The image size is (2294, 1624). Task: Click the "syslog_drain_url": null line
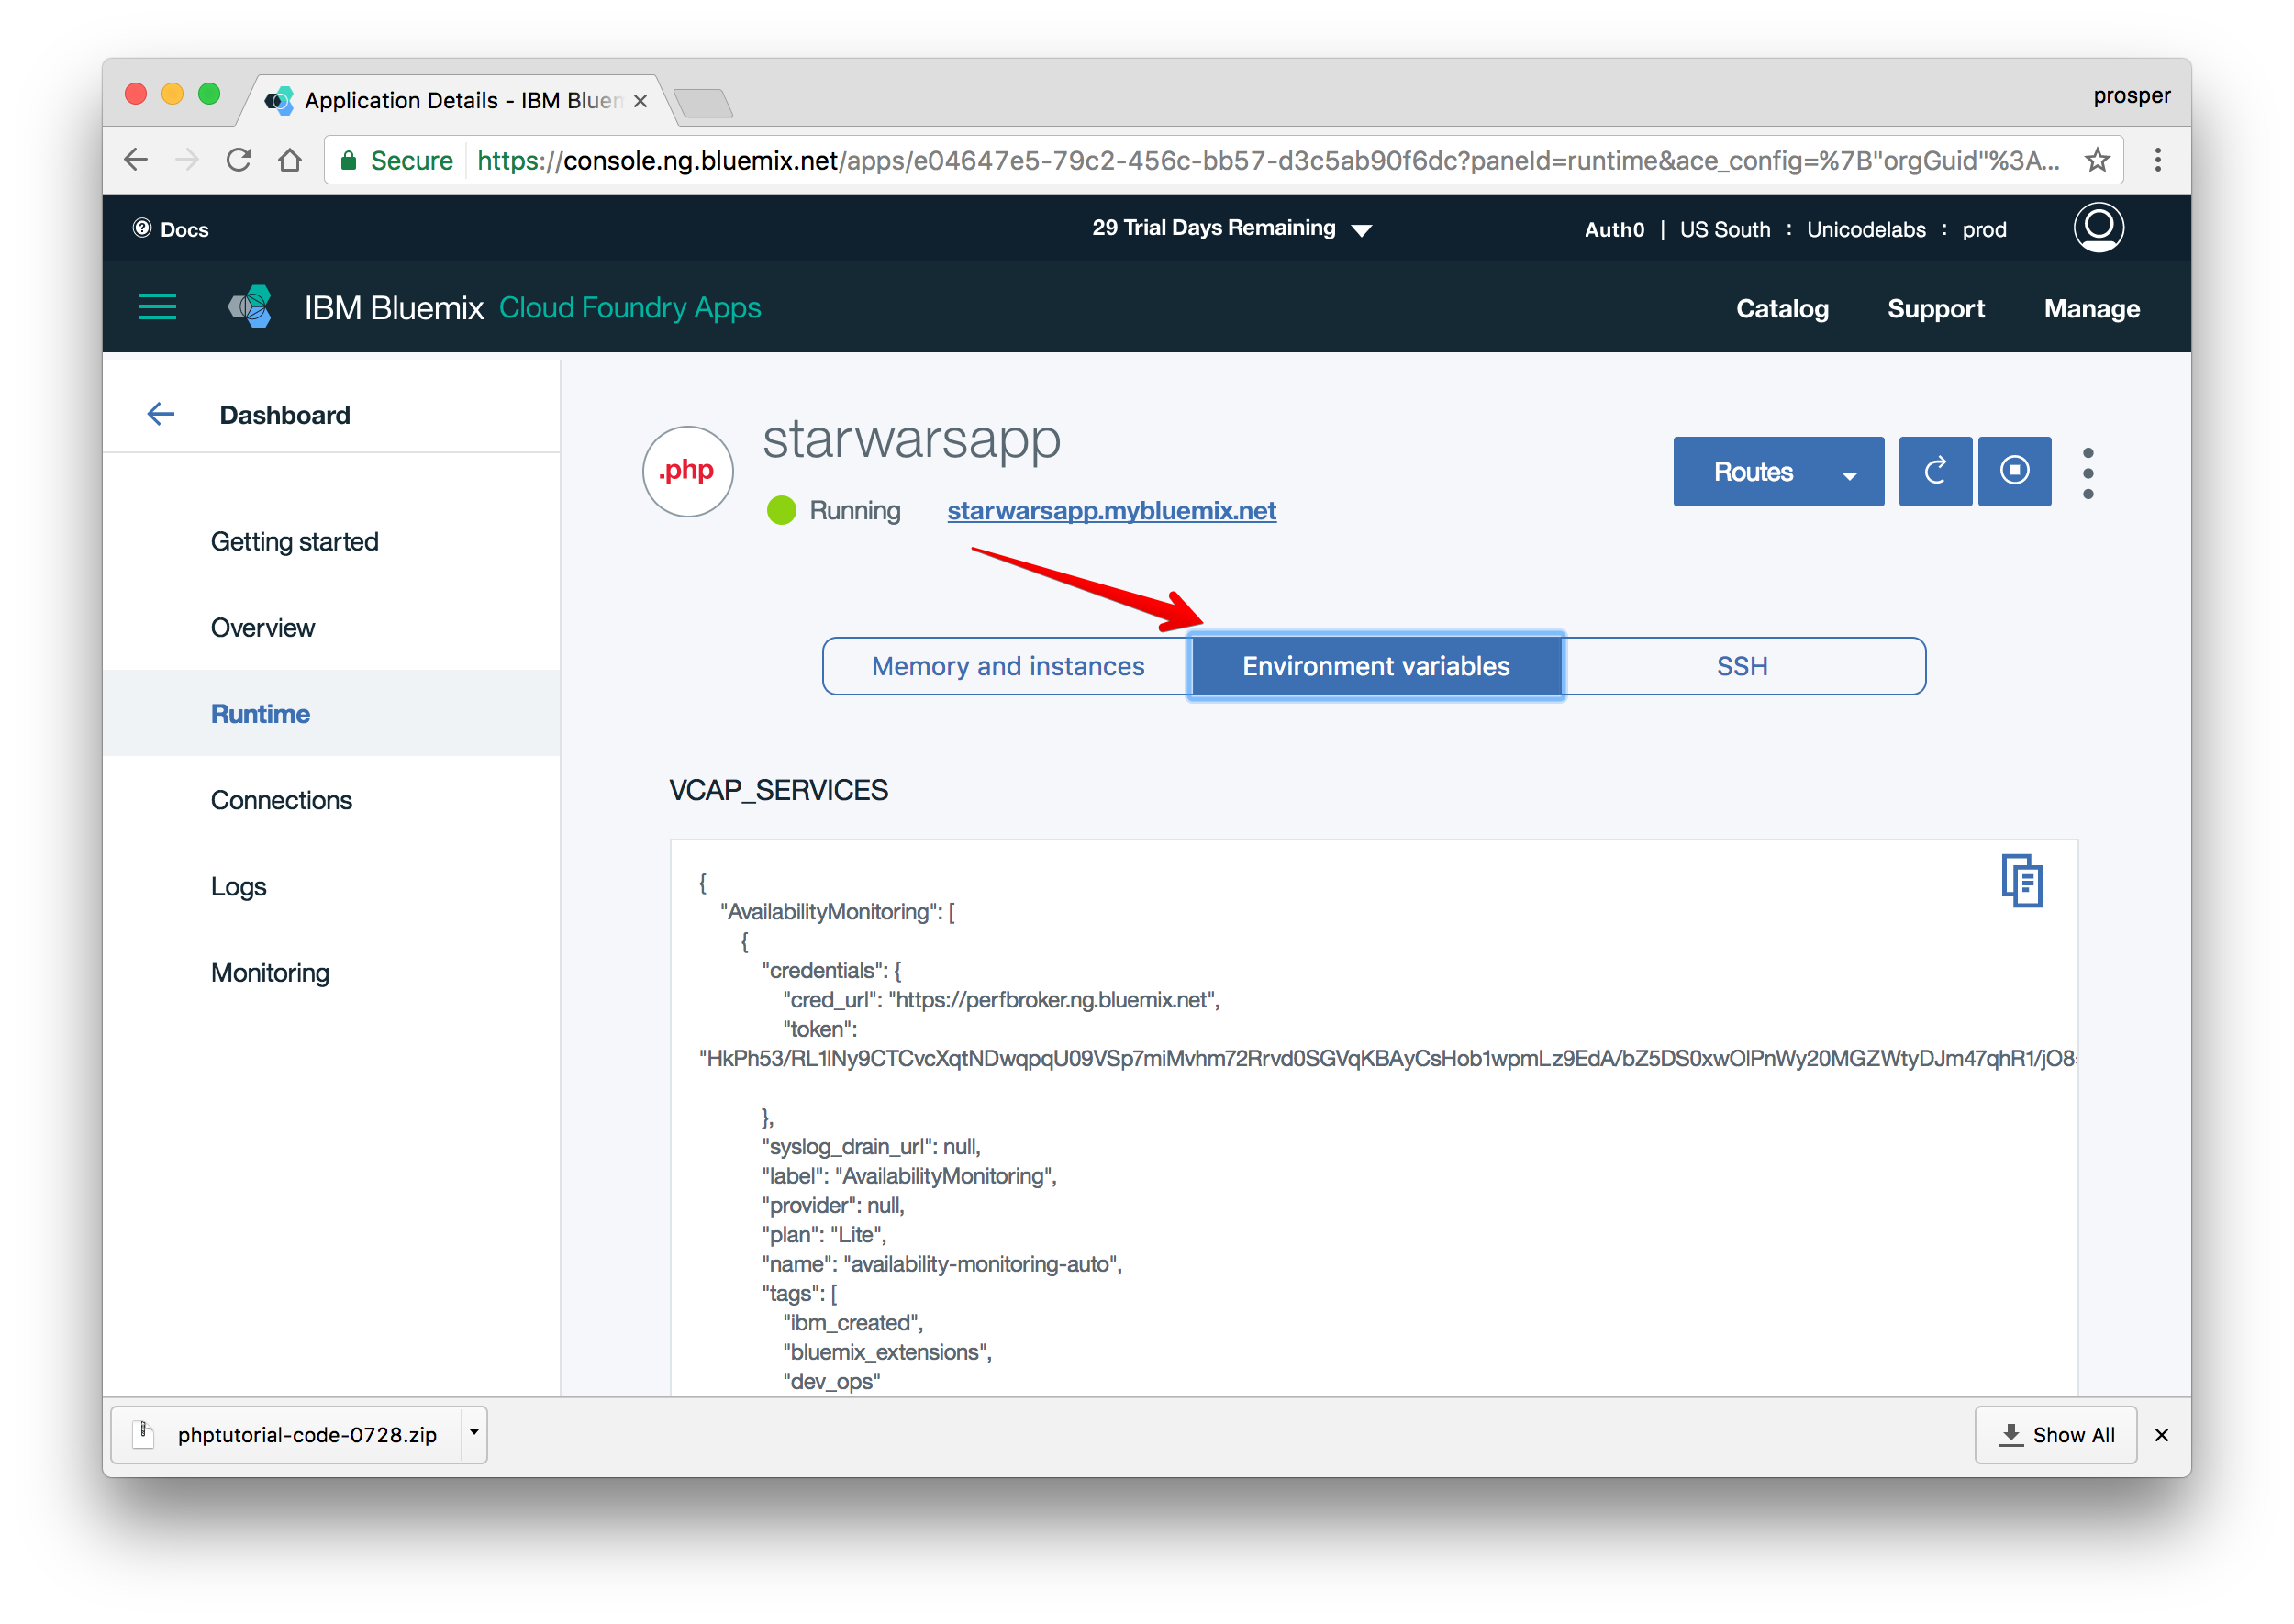pos(871,1146)
